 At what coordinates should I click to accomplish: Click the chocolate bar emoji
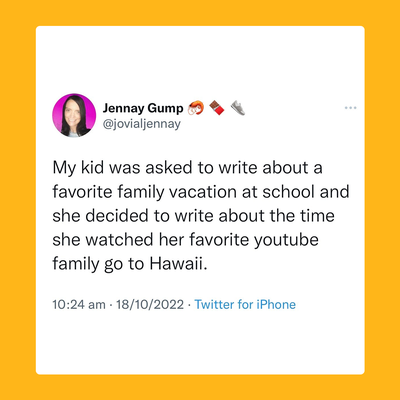217,108
